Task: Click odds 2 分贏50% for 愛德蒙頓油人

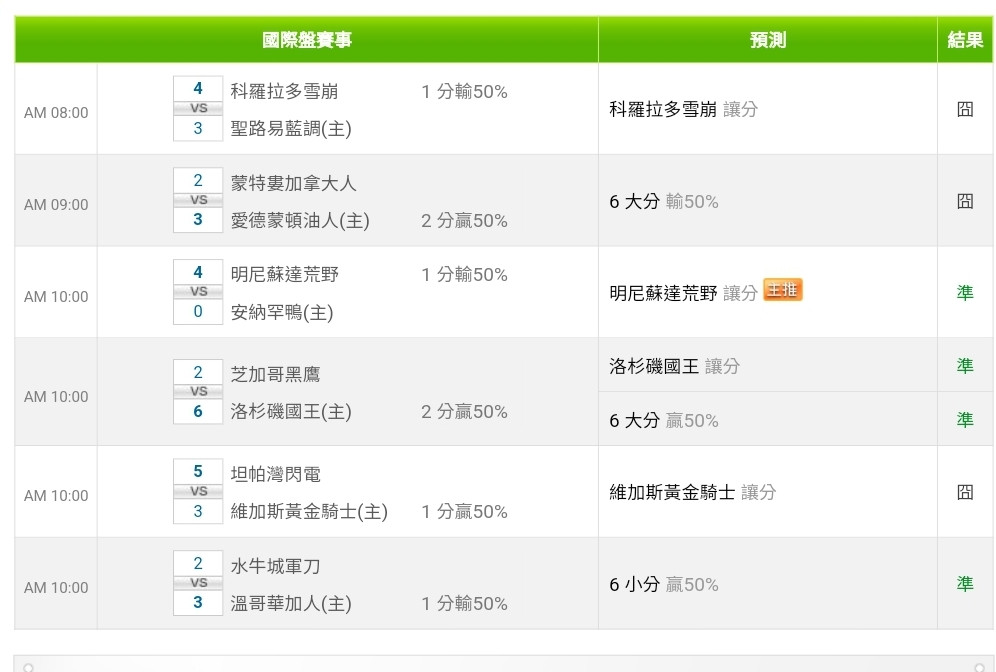Action: click(464, 221)
